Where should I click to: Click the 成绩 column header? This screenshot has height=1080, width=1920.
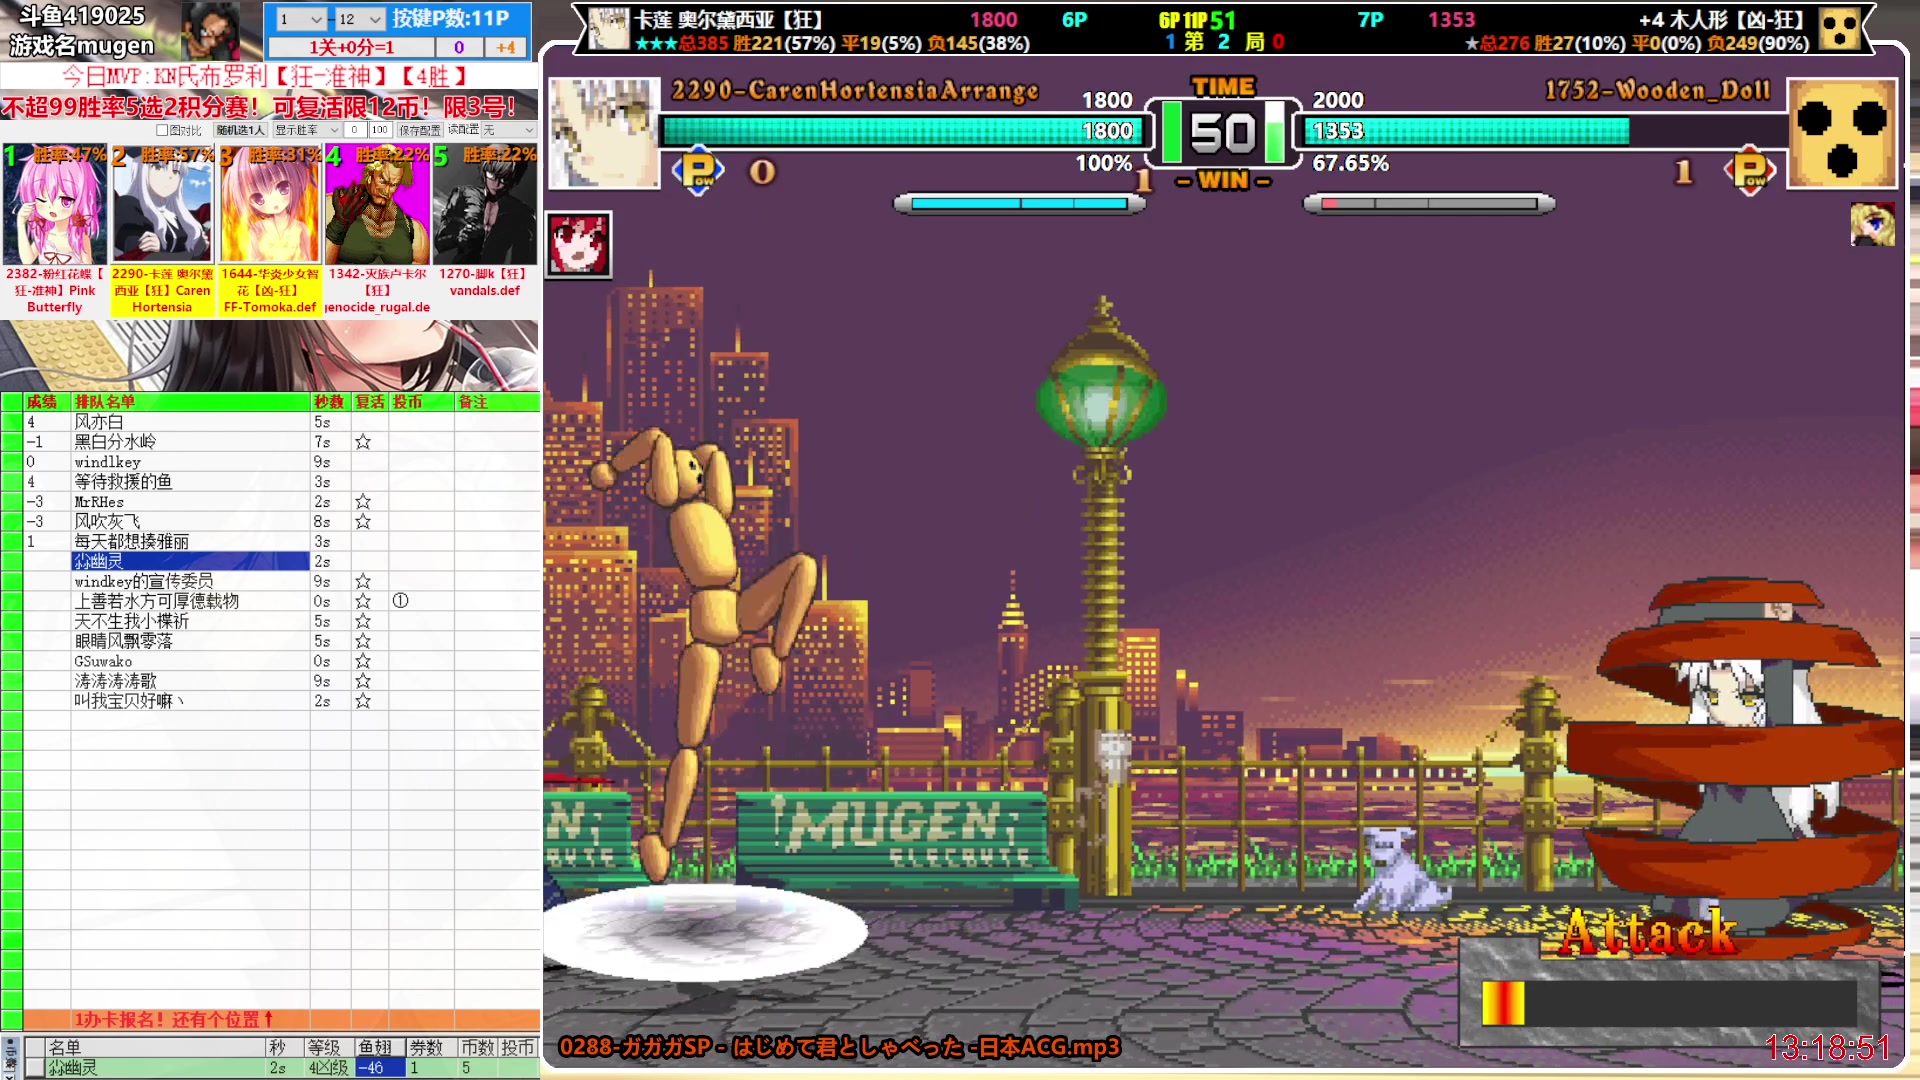coord(47,402)
